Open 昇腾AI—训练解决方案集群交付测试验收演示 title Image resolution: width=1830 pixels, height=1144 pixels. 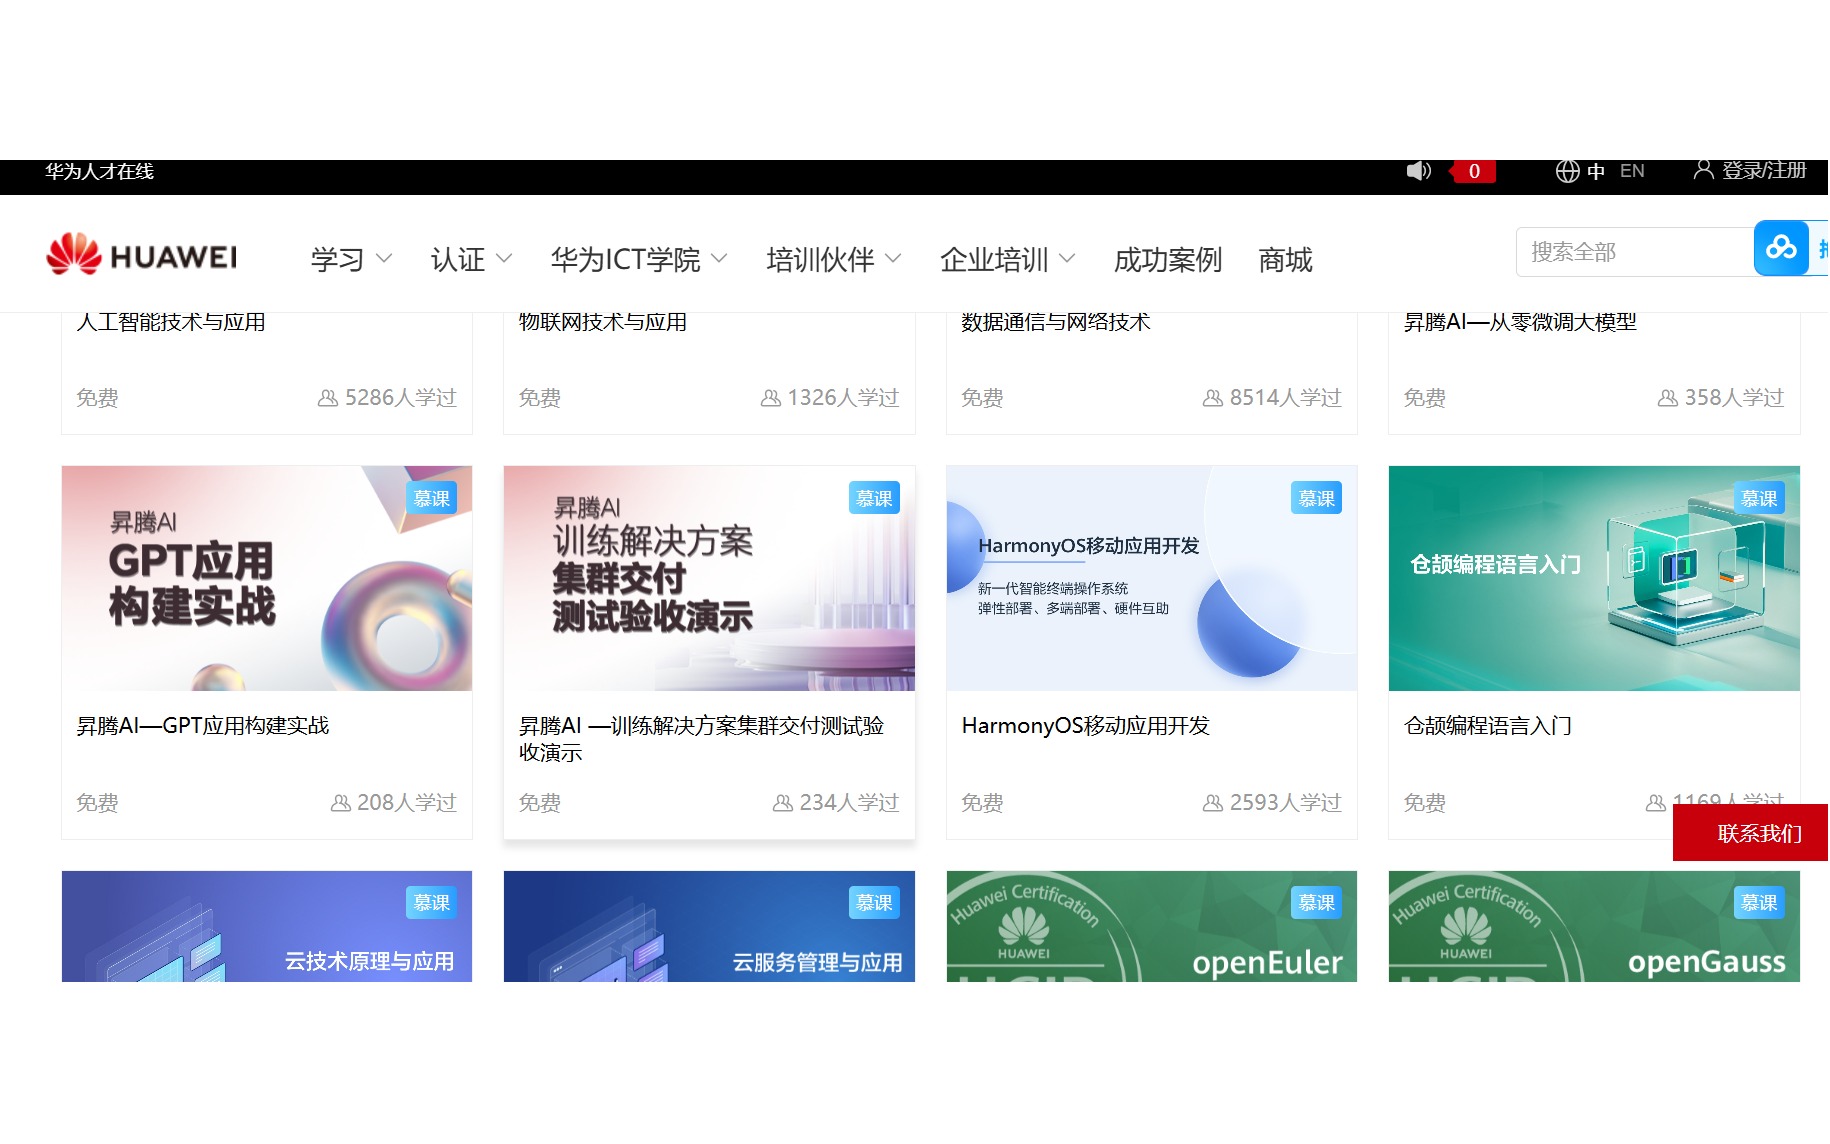point(701,739)
